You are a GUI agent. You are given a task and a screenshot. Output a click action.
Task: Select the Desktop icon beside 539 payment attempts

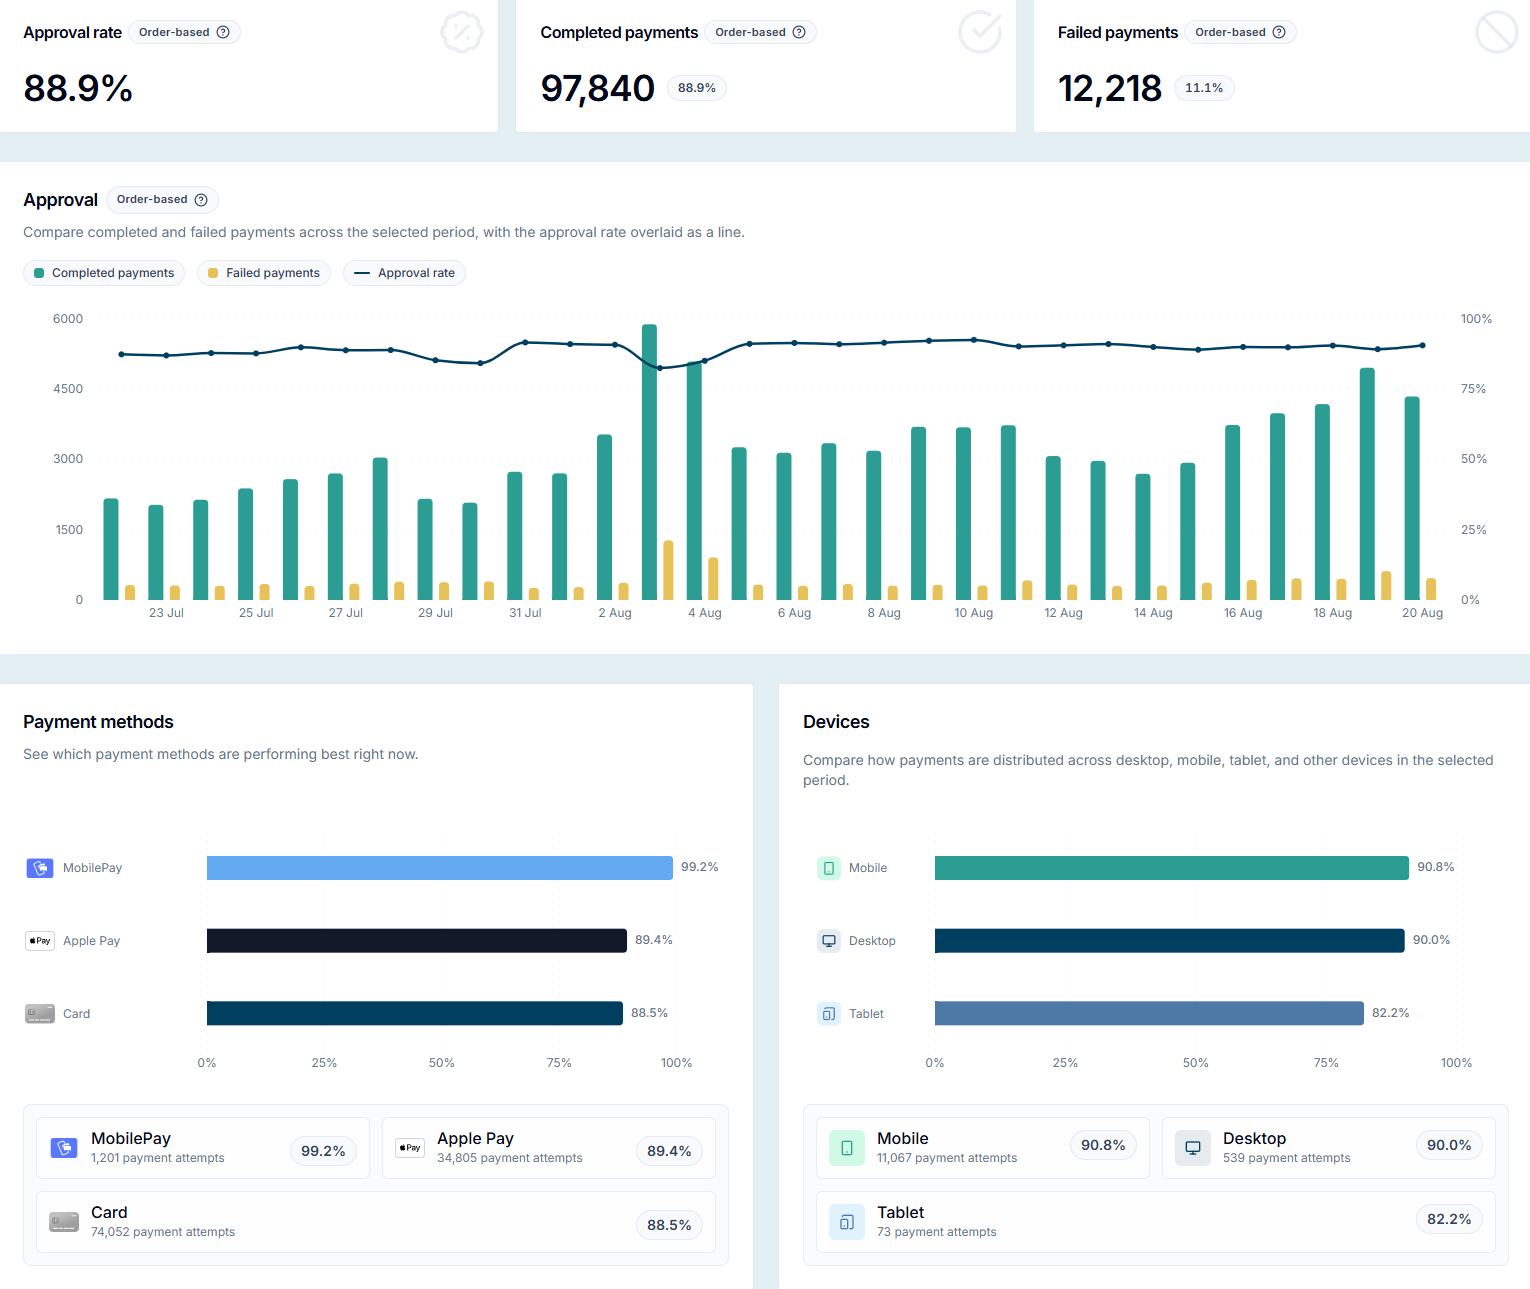point(1193,1148)
